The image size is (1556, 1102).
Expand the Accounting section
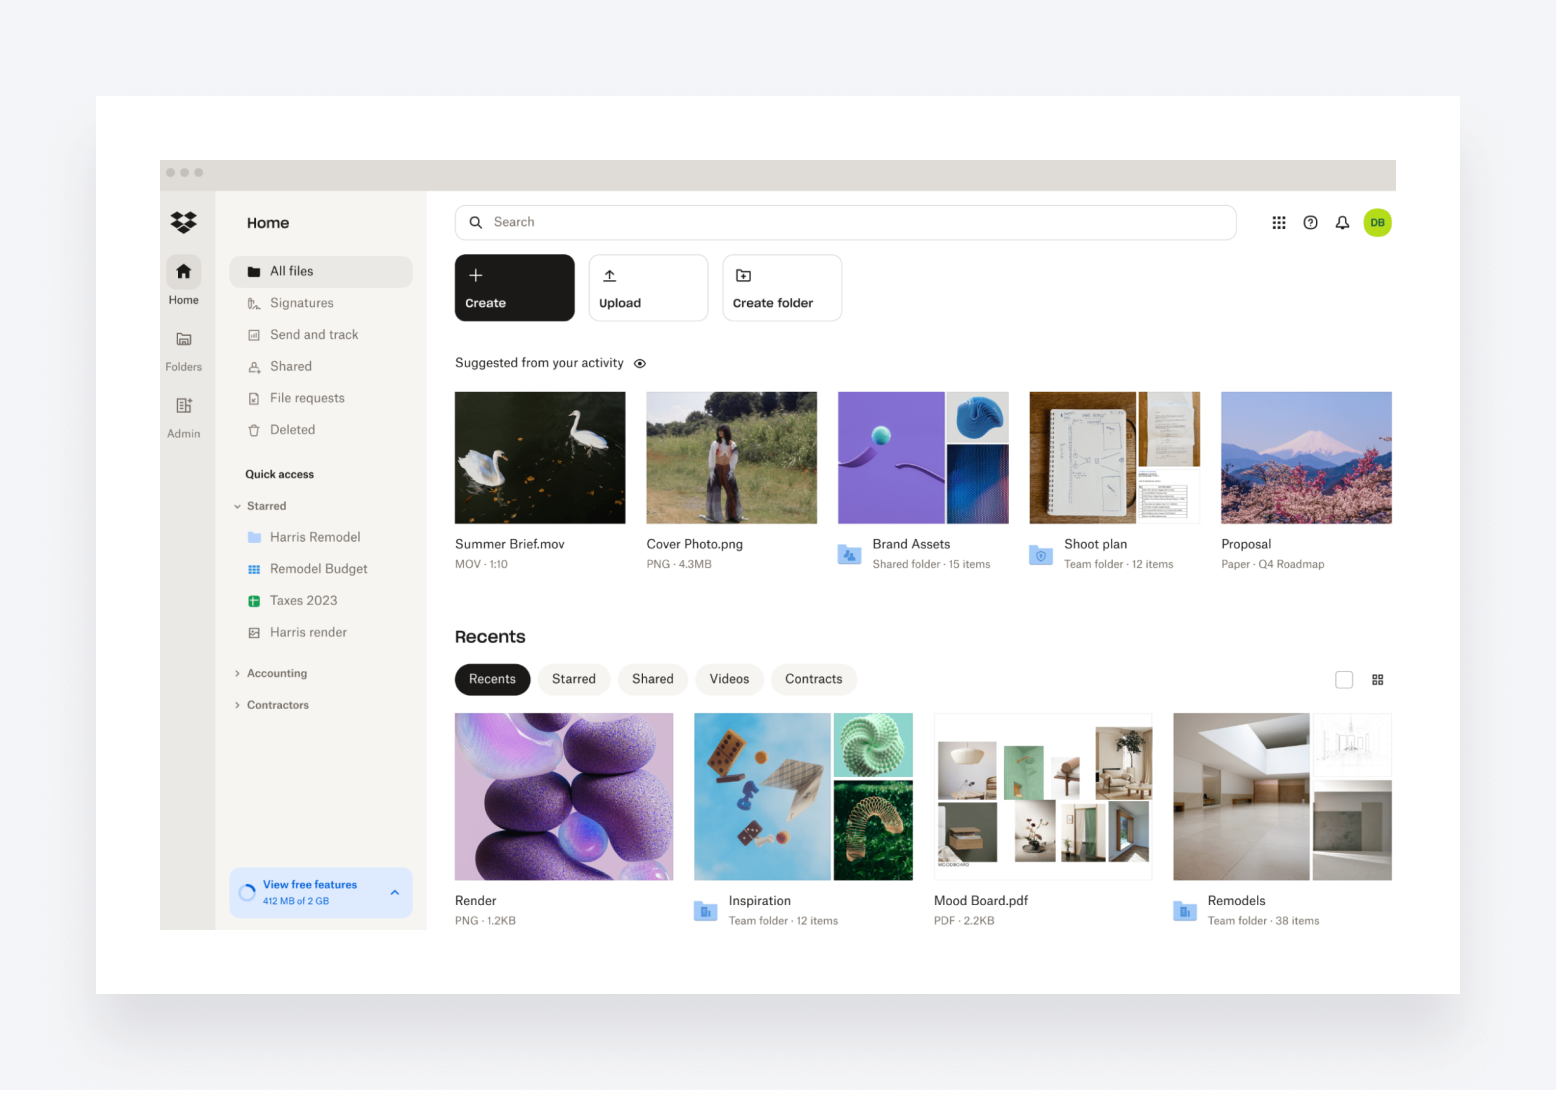pyautogui.click(x=237, y=673)
